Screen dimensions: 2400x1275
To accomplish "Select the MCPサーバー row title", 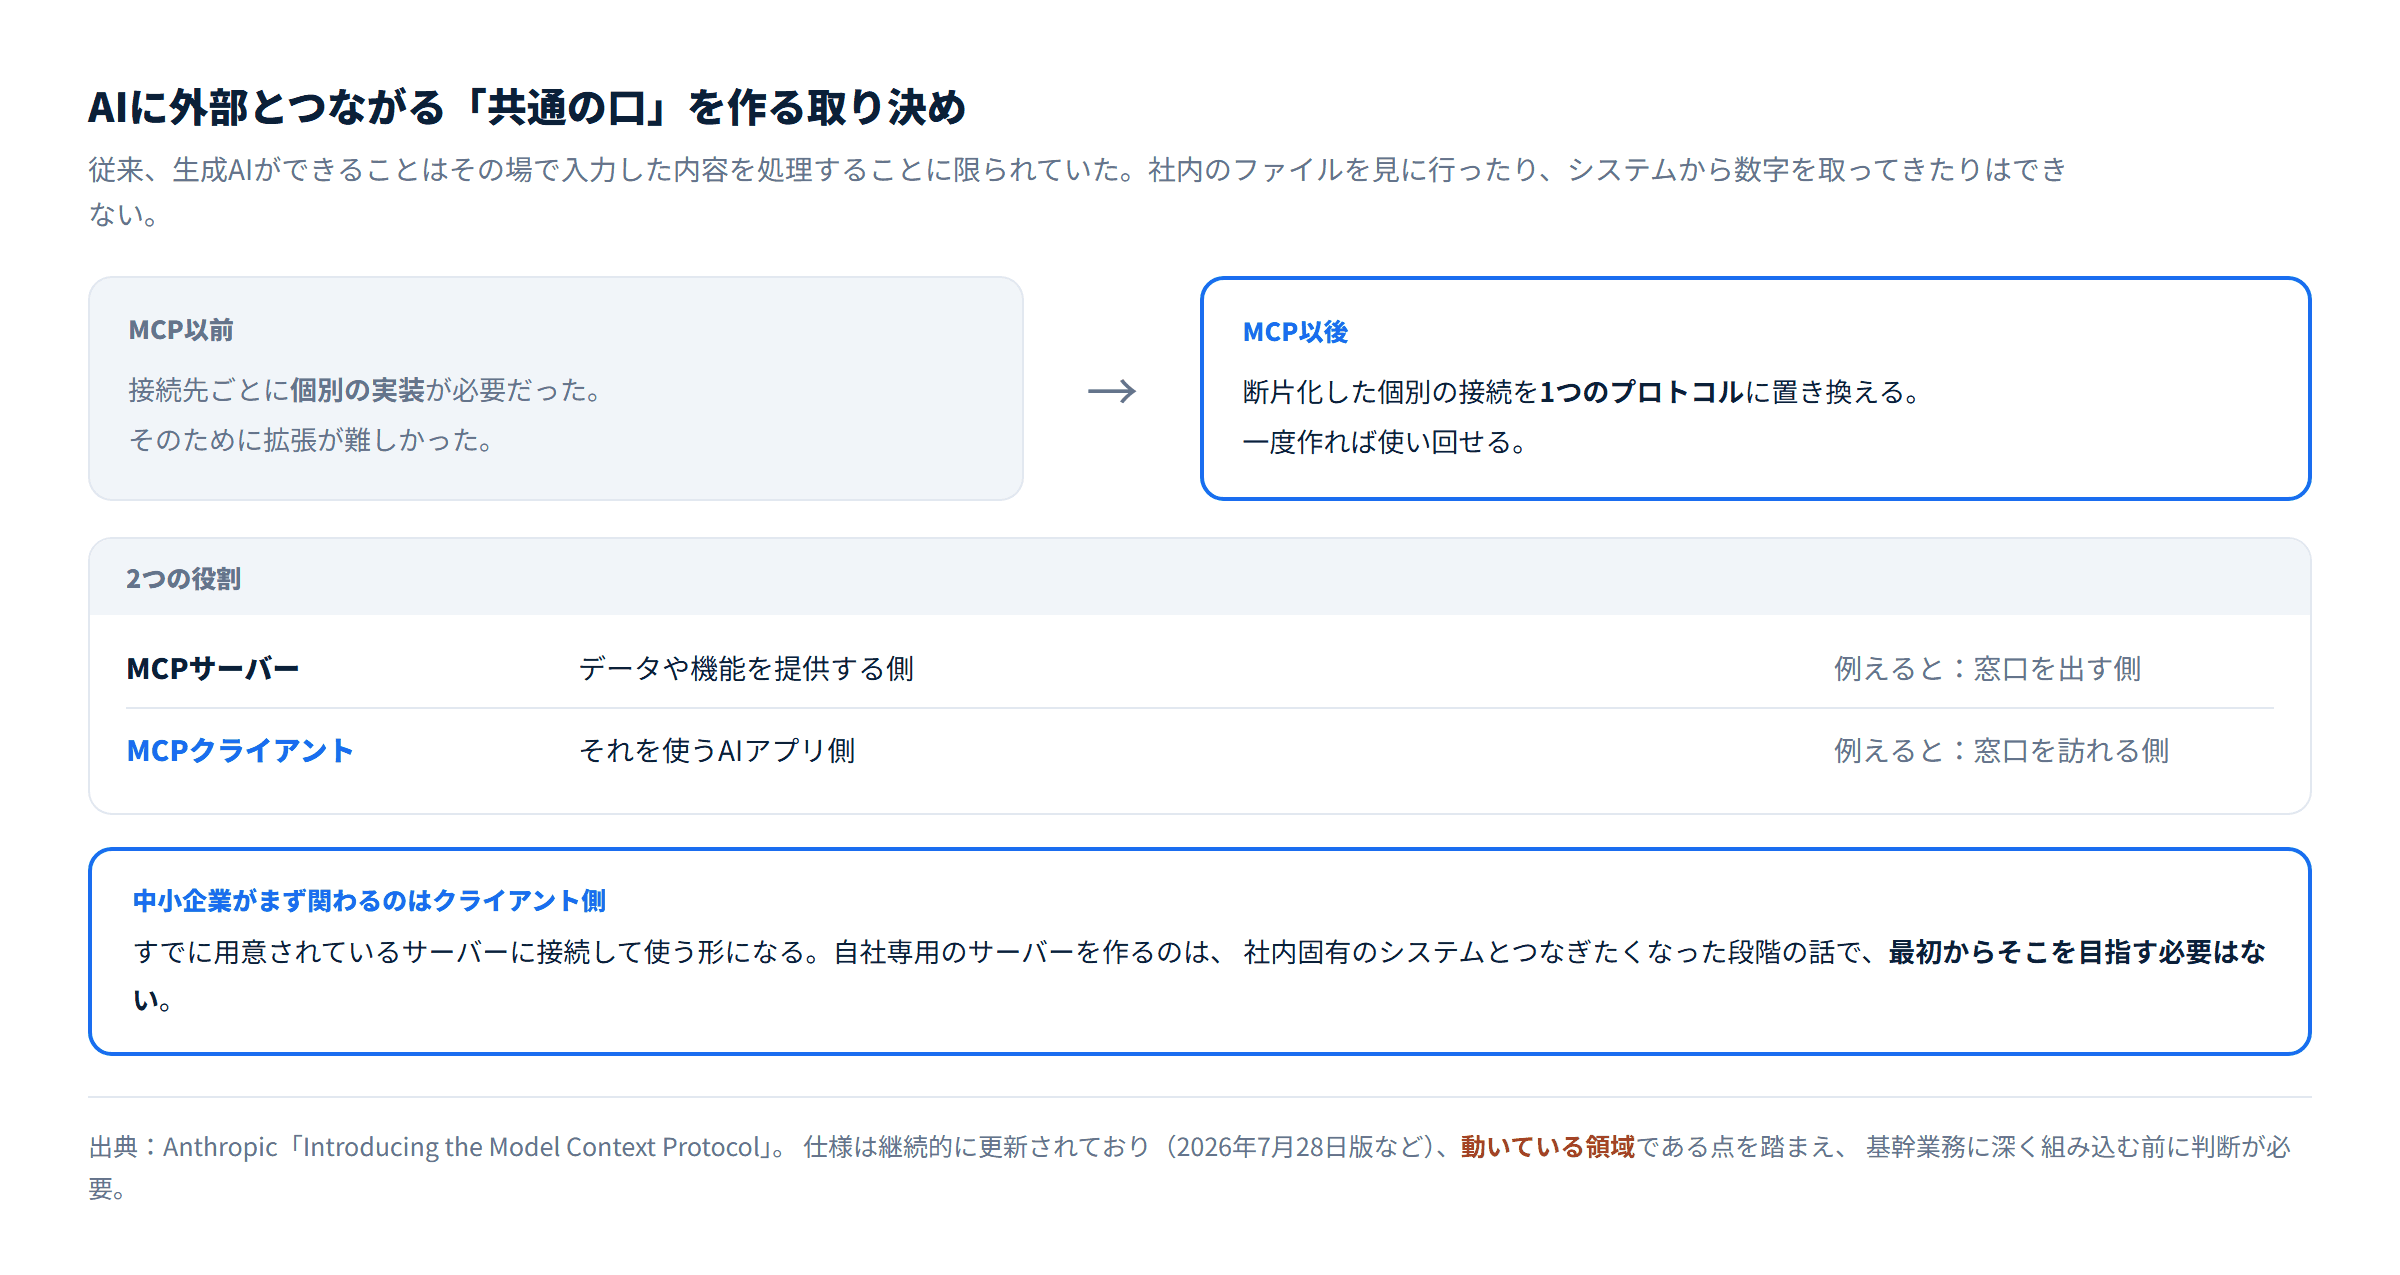I will coord(213,669).
